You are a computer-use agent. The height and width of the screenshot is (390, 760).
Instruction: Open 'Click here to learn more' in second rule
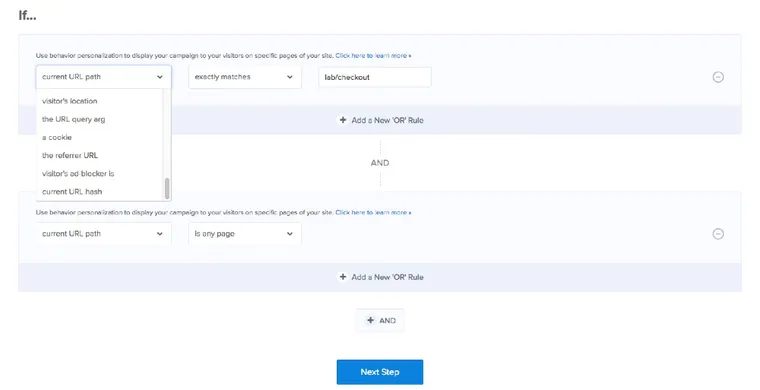point(373,213)
